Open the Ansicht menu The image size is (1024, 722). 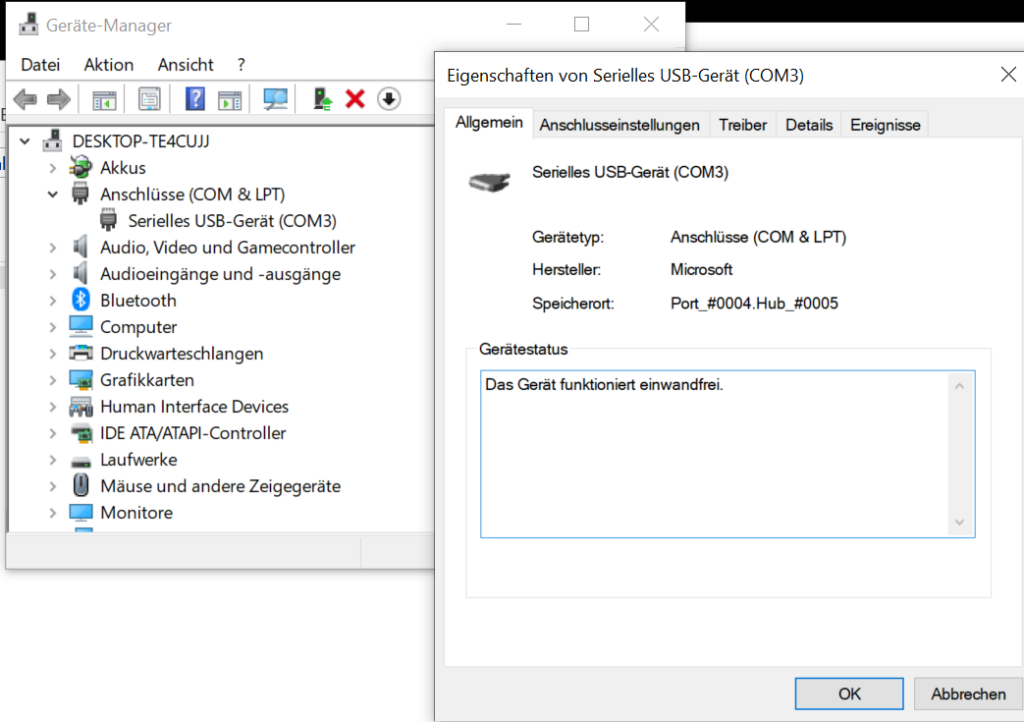[x=185, y=64]
